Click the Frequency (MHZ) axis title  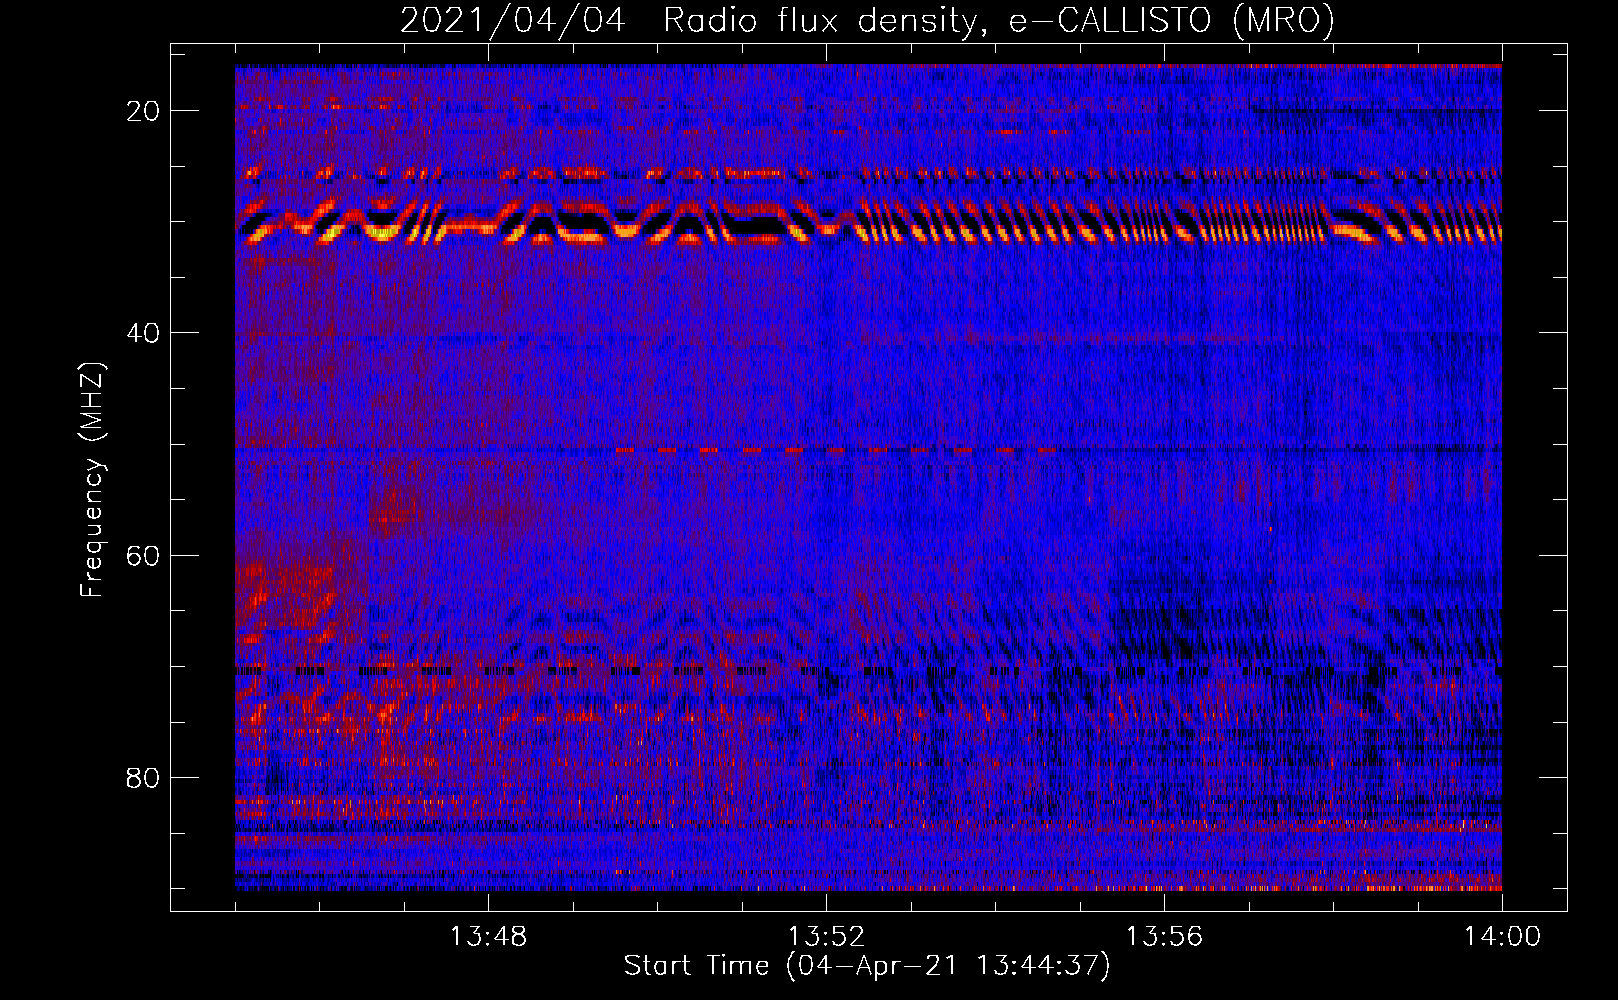92,479
